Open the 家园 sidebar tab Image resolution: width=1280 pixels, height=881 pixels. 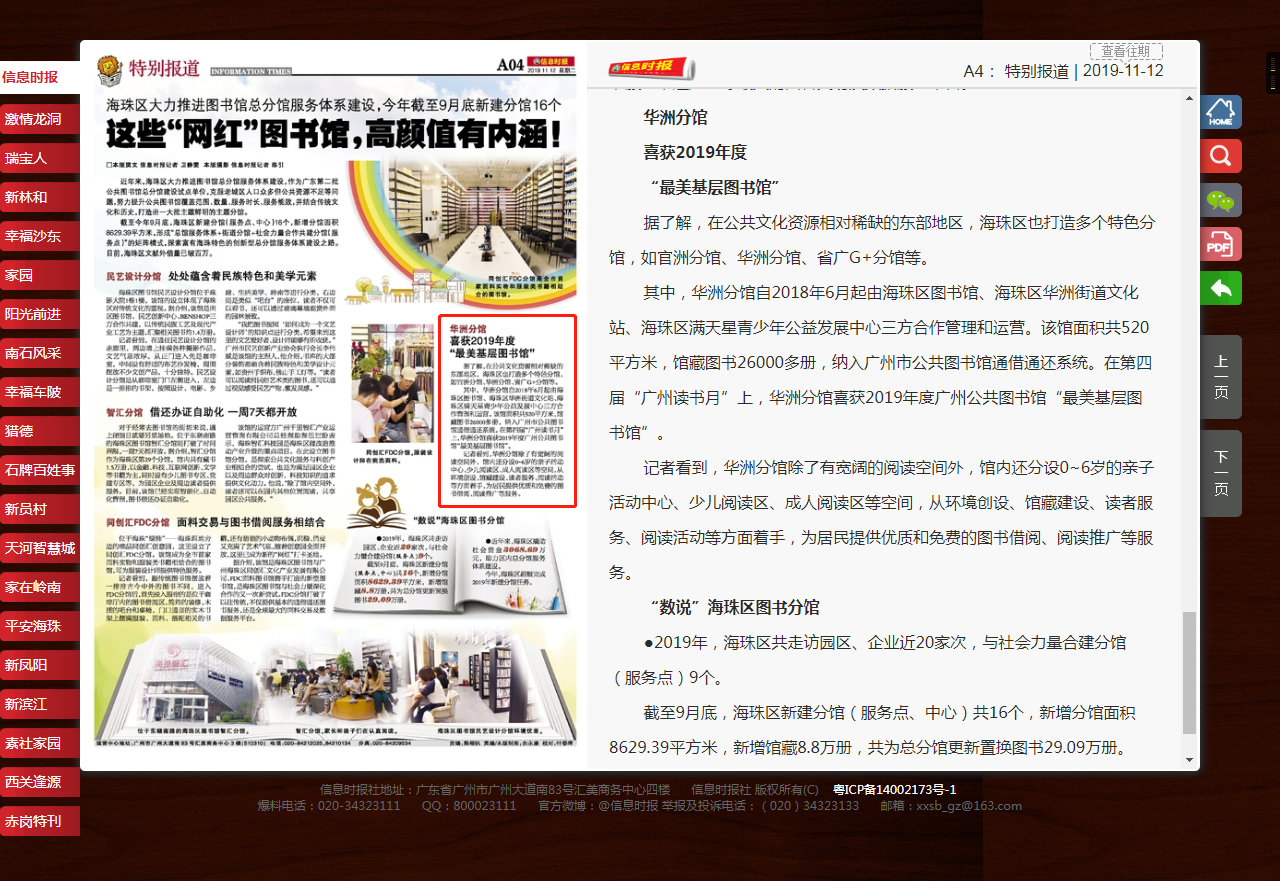point(40,275)
